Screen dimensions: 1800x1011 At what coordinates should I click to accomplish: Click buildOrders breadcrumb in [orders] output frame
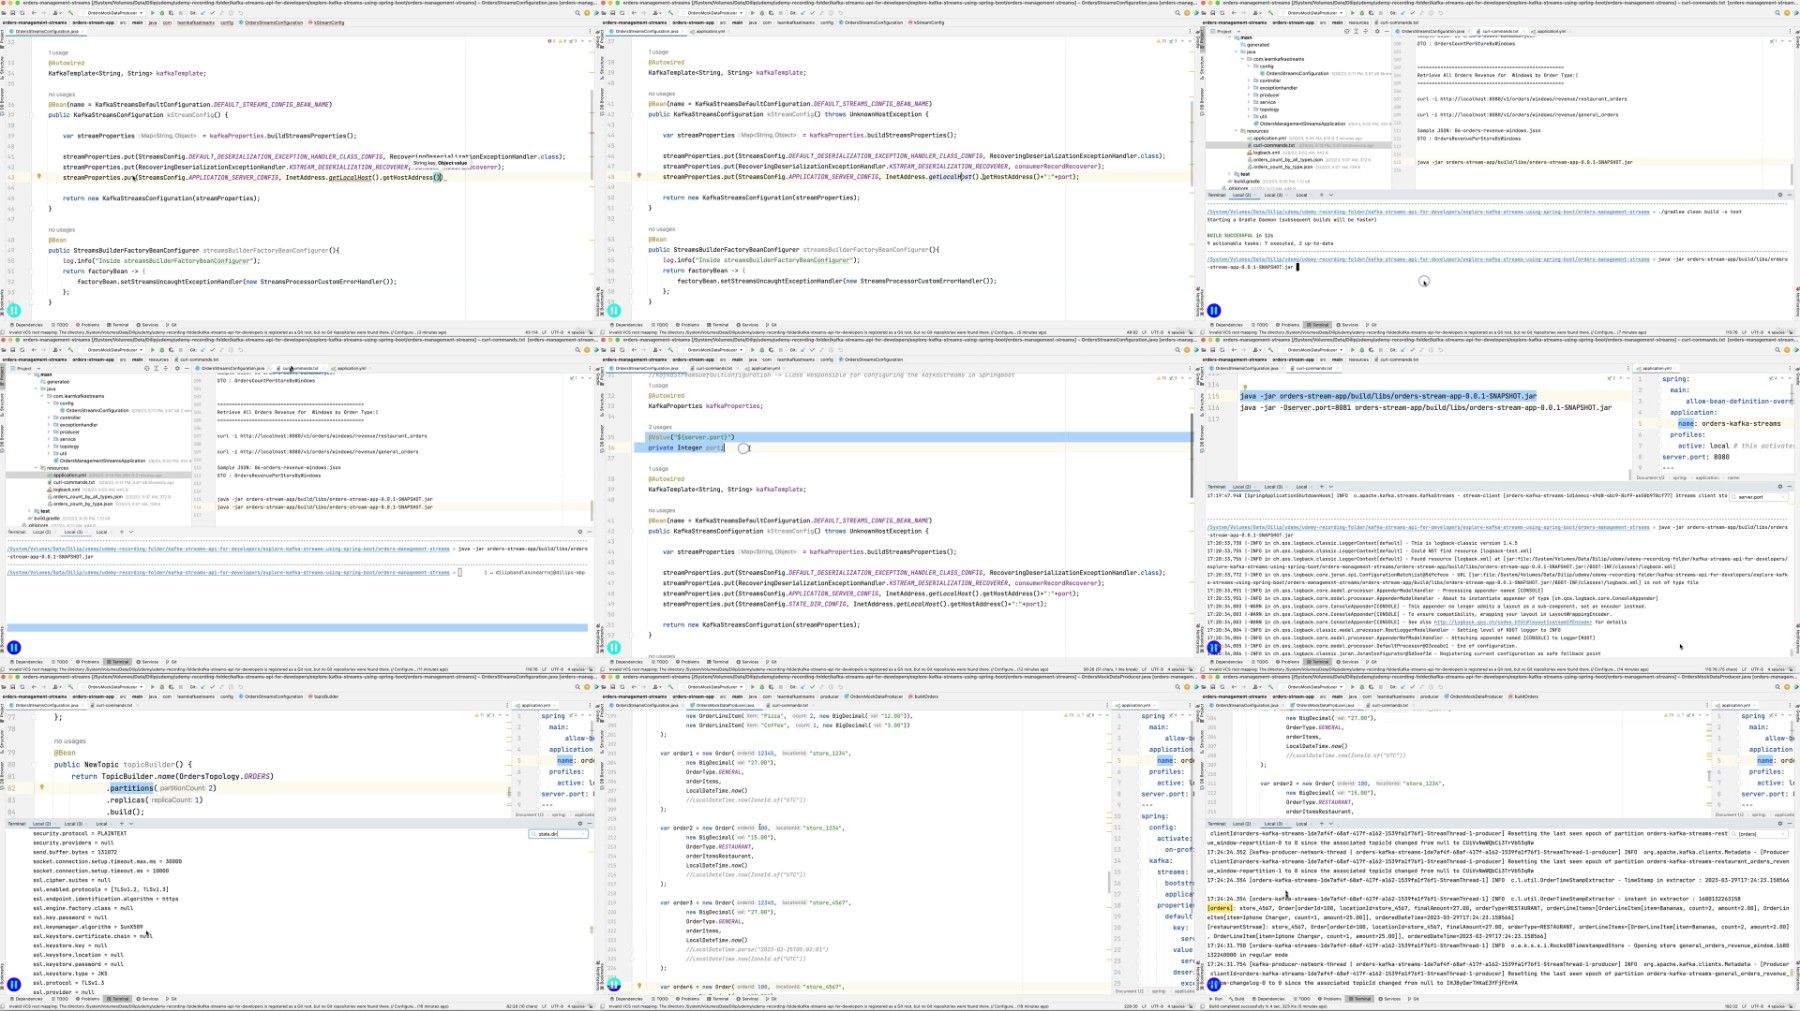pos(1525,696)
